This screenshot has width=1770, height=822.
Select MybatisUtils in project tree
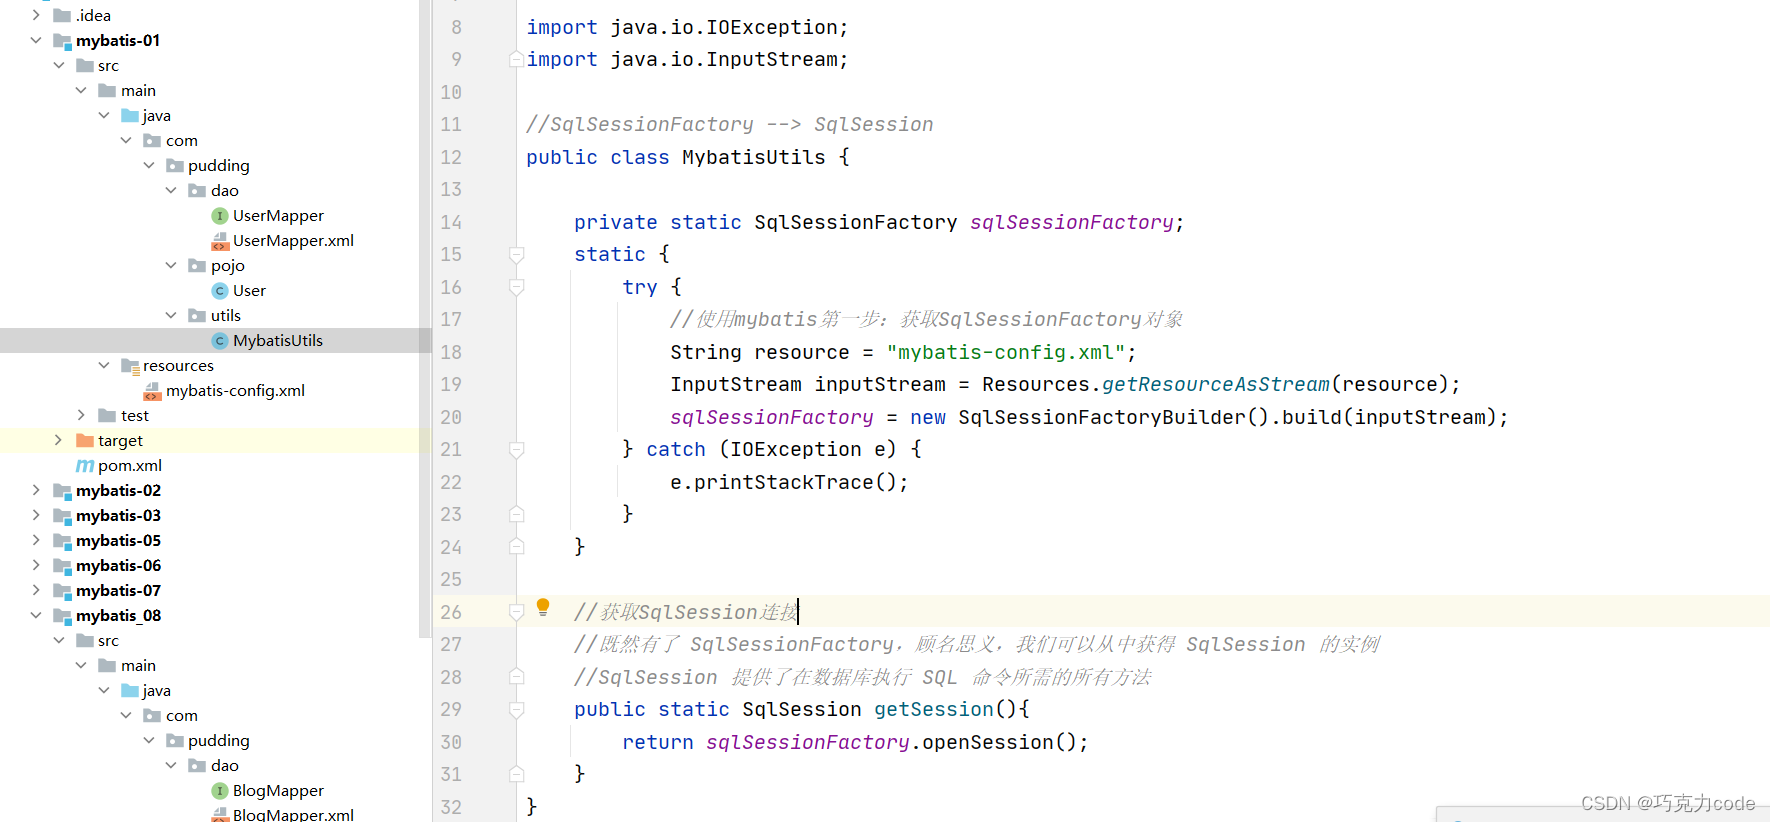point(278,341)
